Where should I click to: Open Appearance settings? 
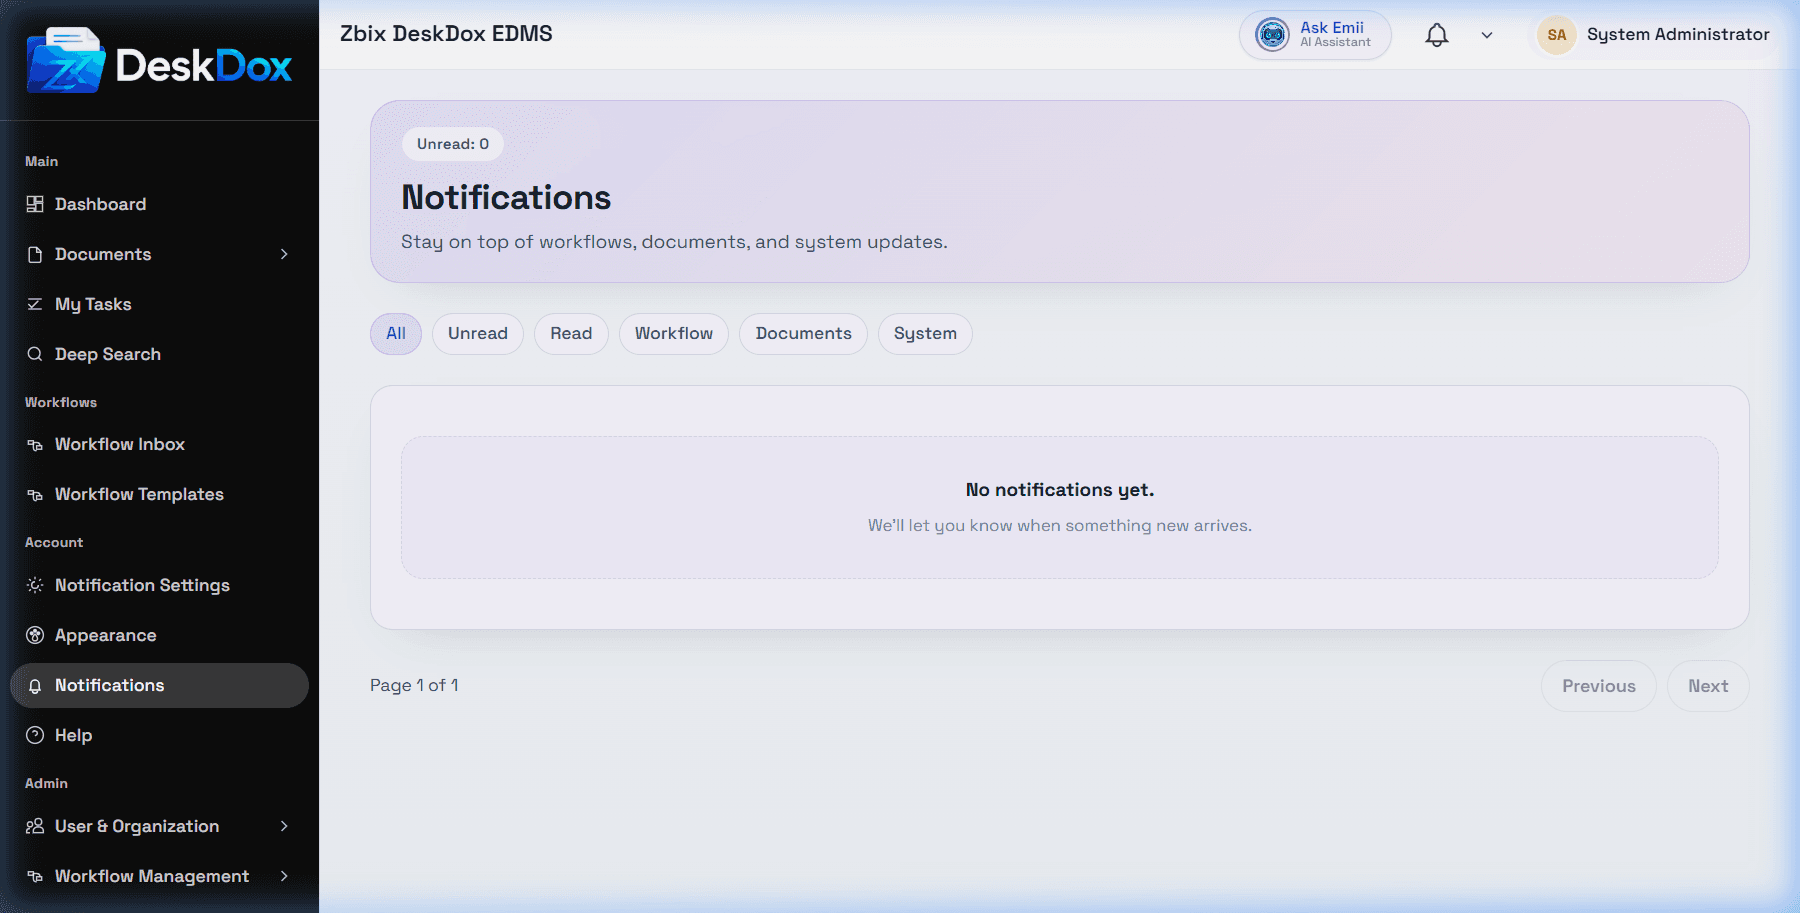[x=159, y=635]
